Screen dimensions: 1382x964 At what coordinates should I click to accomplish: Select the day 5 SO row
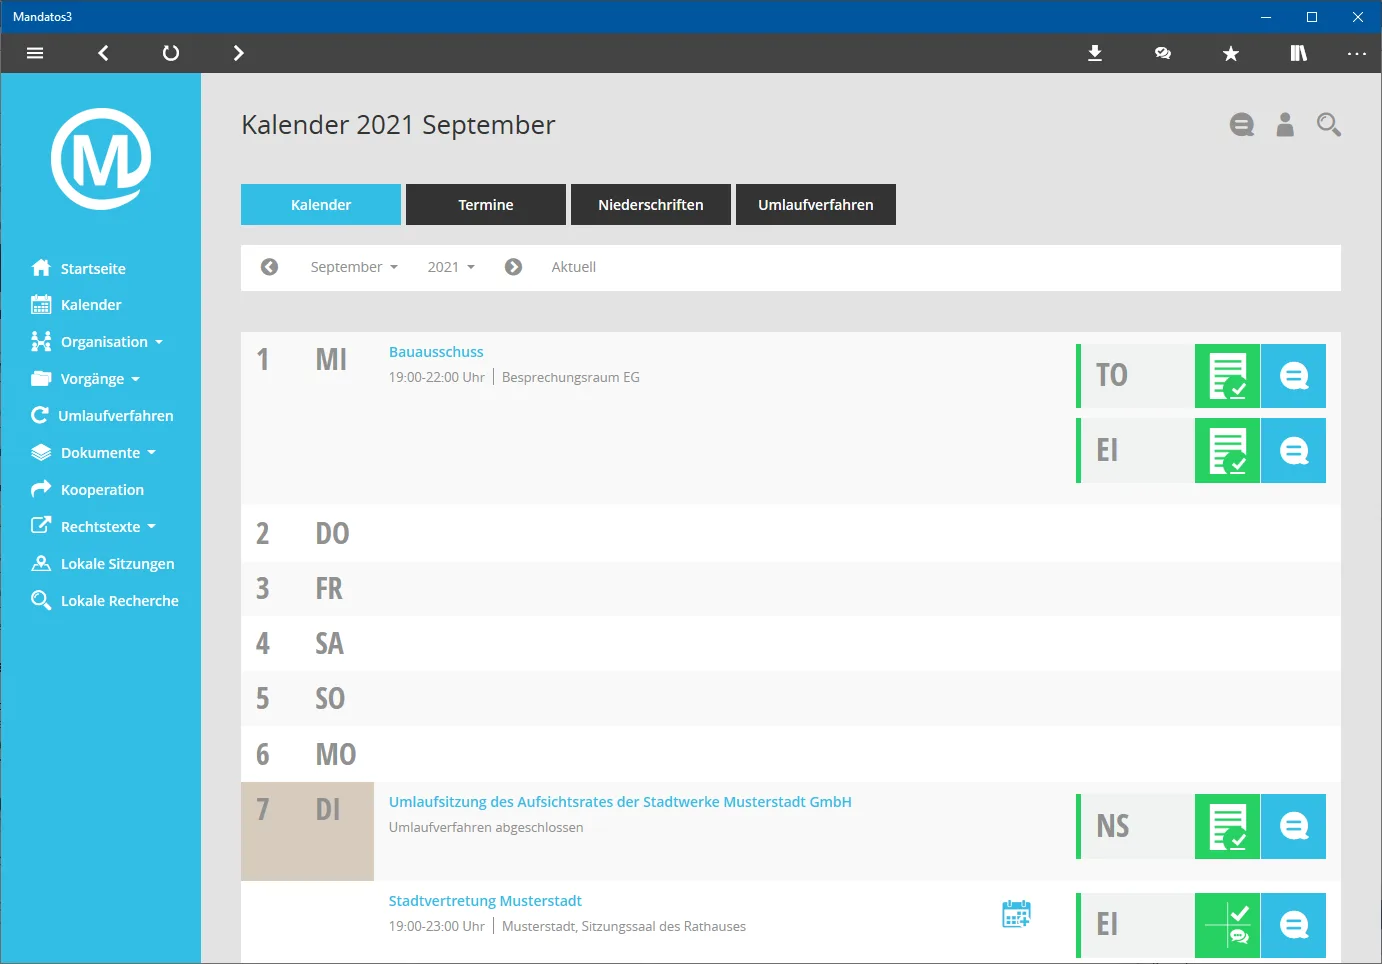click(x=791, y=698)
